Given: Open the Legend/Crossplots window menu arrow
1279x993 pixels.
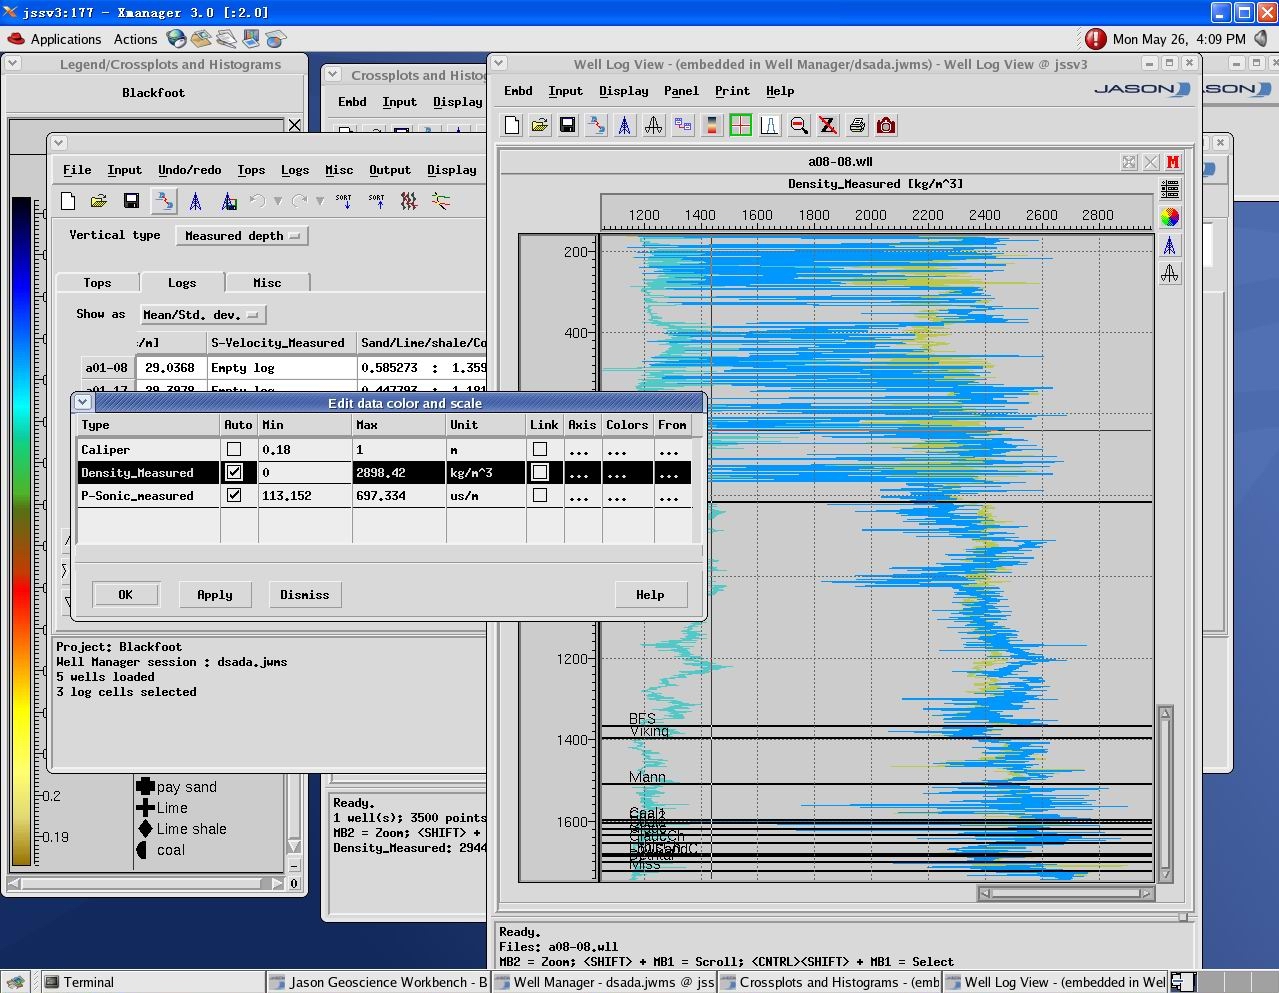Looking at the screenshot, I should (x=13, y=63).
